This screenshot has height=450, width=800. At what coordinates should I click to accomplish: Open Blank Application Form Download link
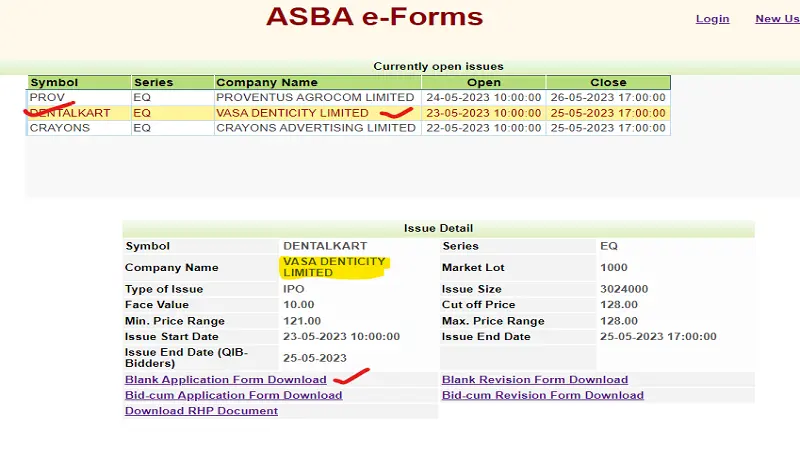point(225,380)
